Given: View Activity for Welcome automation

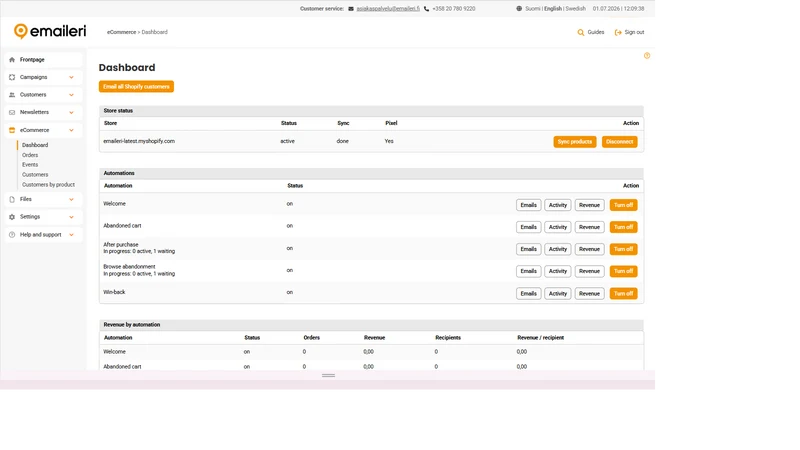Looking at the screenshot, I should [557, 205].
